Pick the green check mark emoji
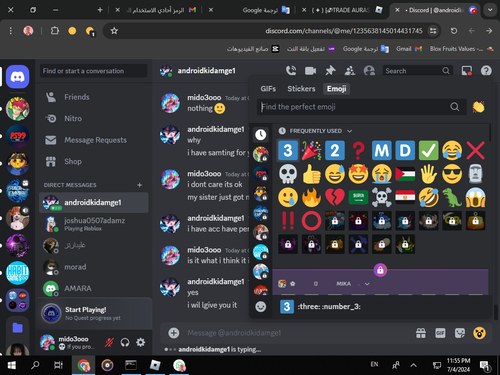 (428, 150)
